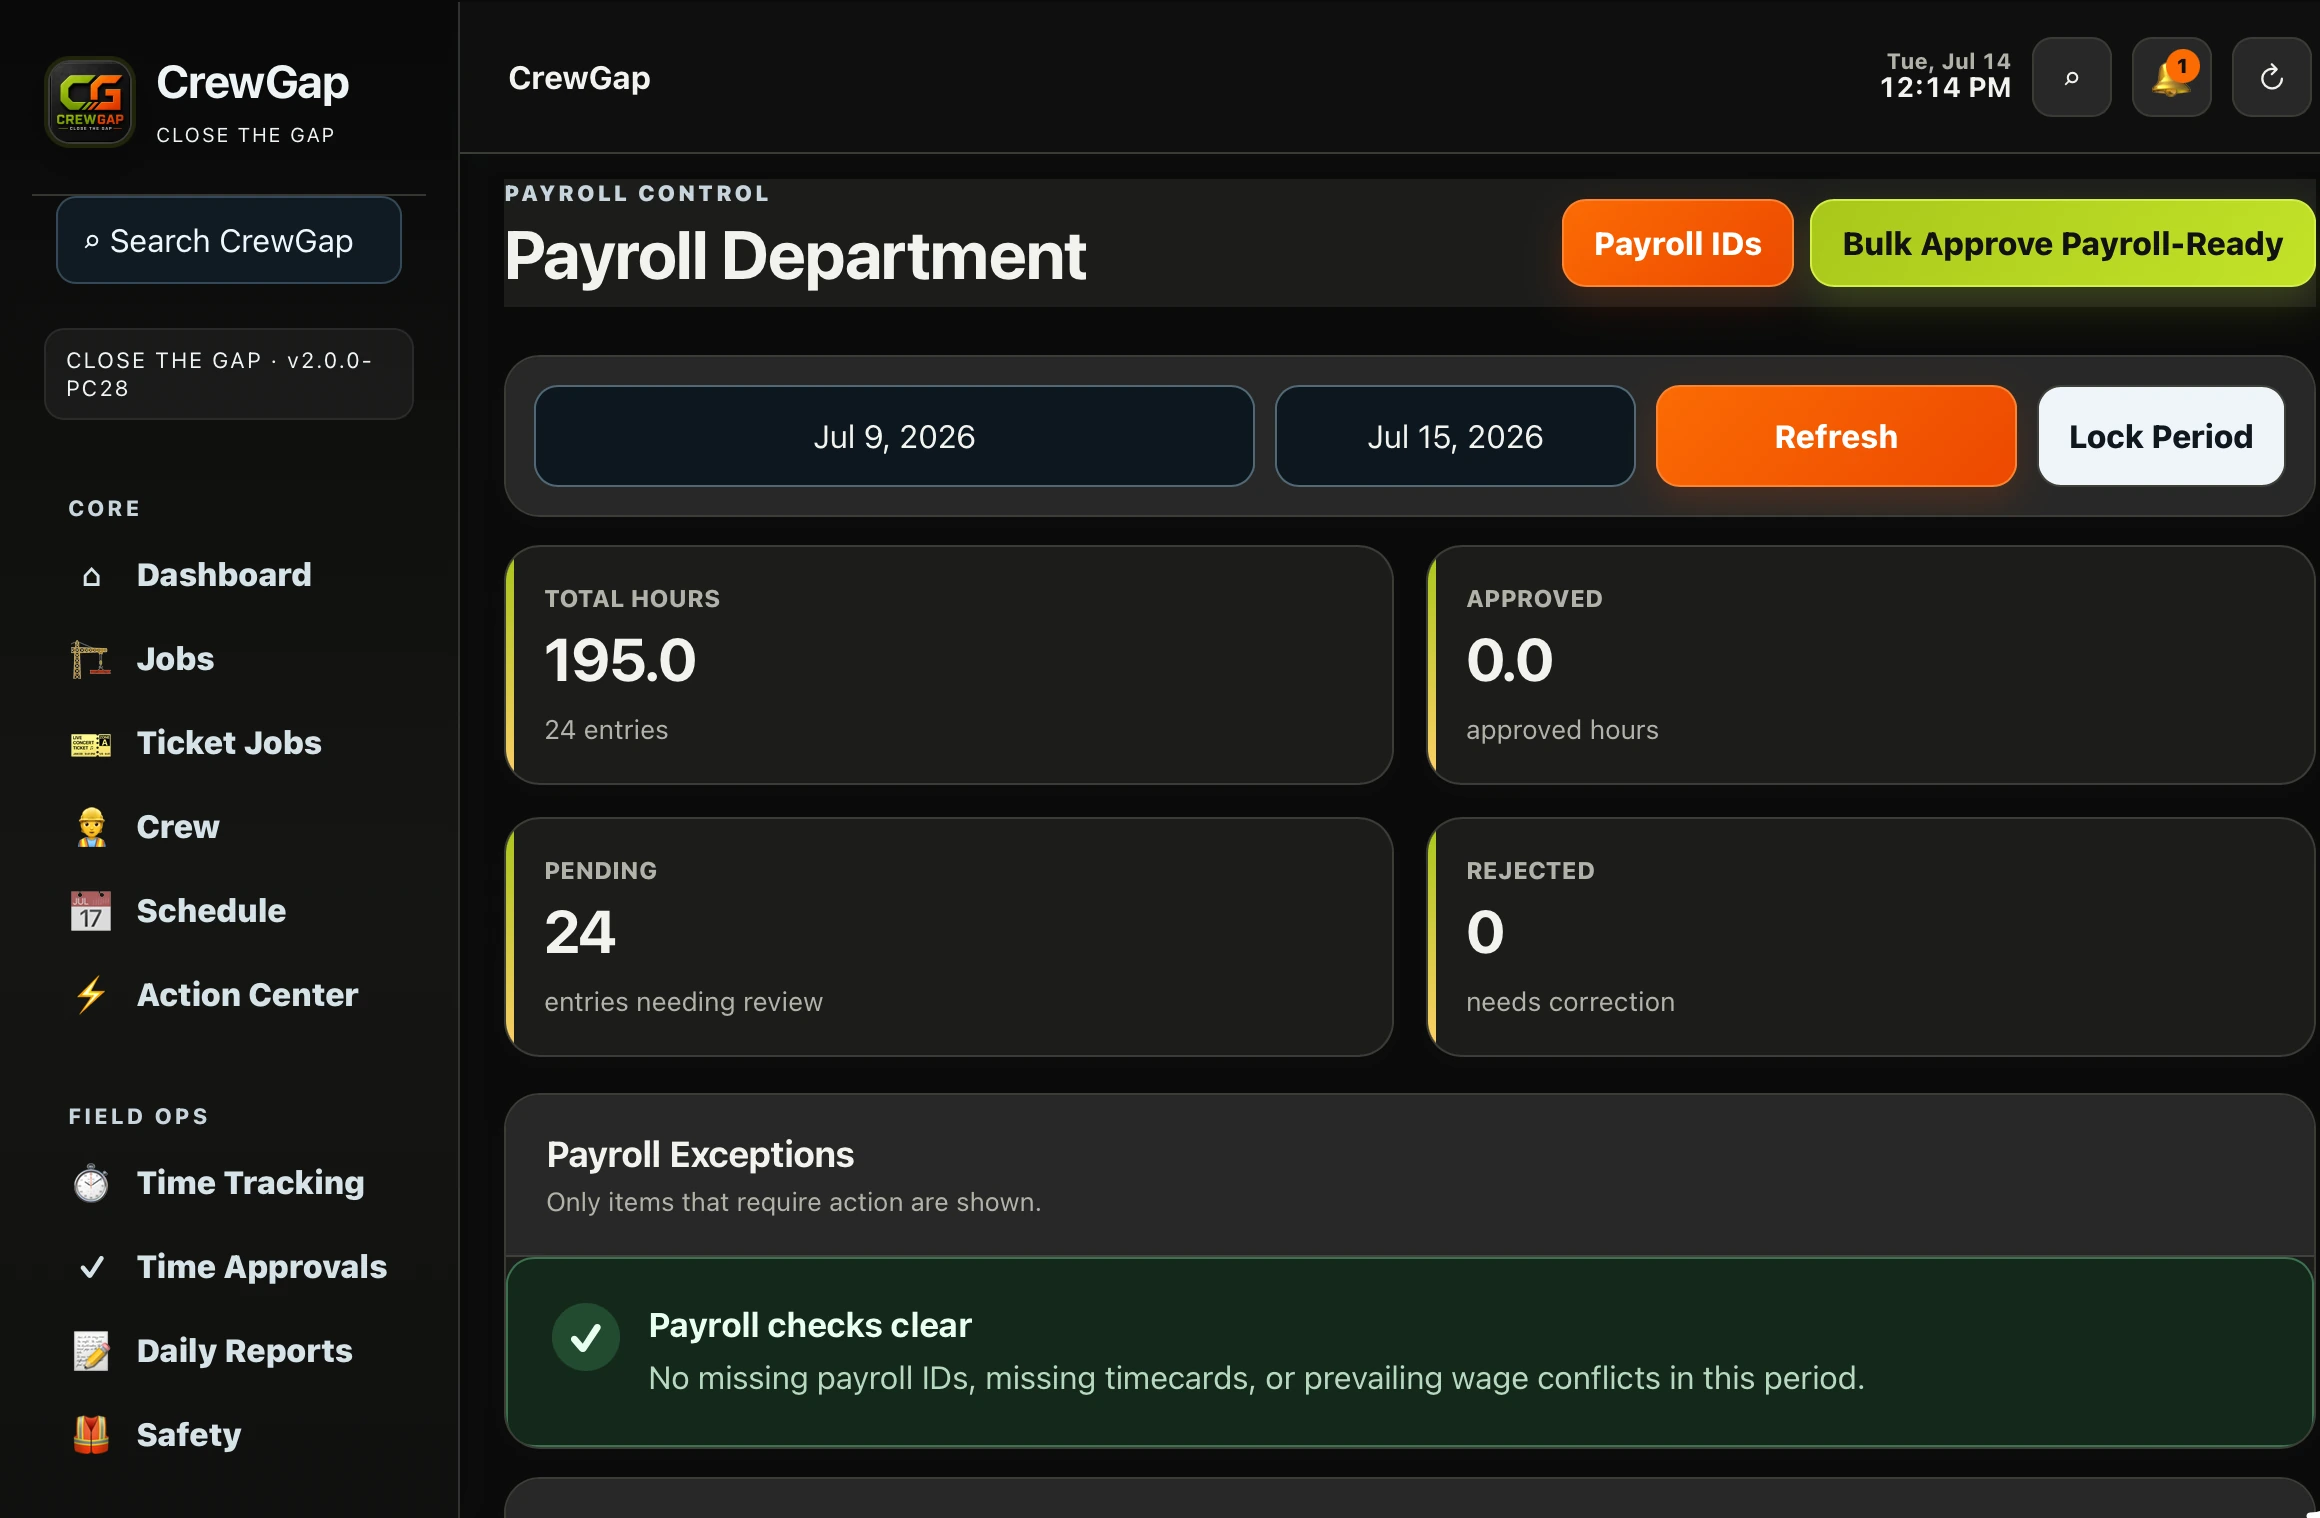
Task: Click the Tue, Jul 14 12:14 PM clock
Action: pos(1946,76)
